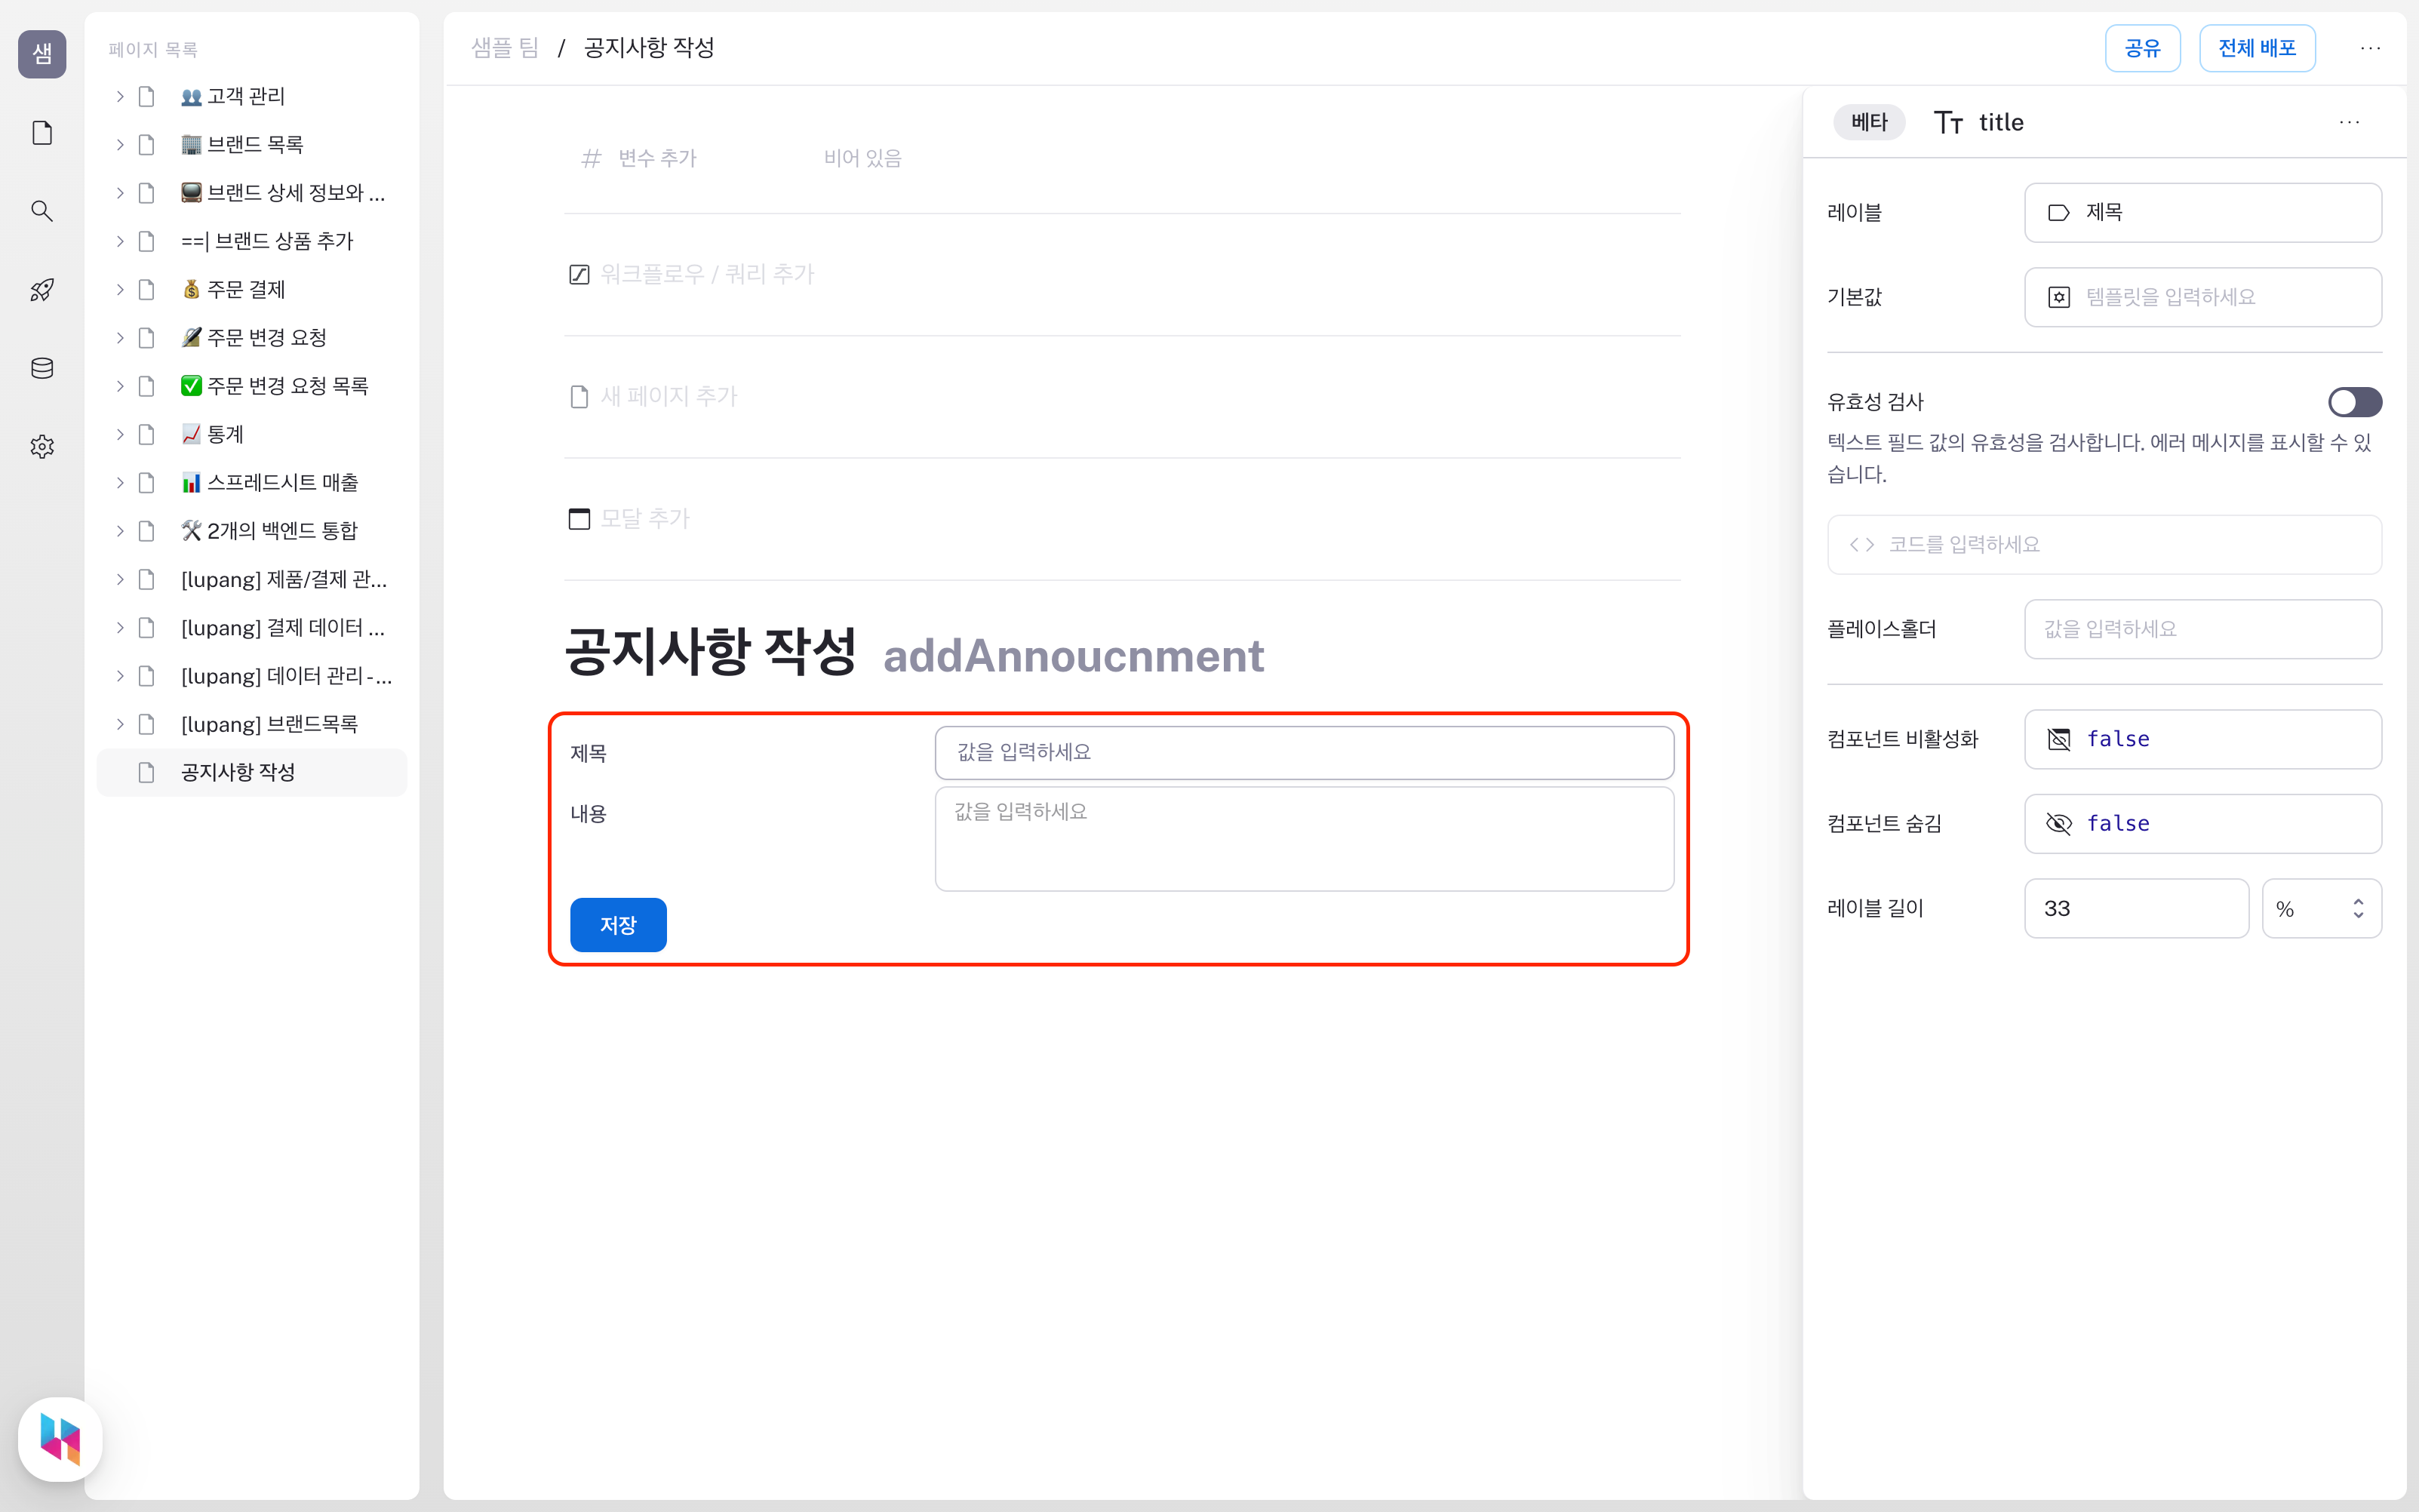Open the 스프레드시트 매출 page
The height and width of the screenshot is (1512, 2419).
(252, 482)
